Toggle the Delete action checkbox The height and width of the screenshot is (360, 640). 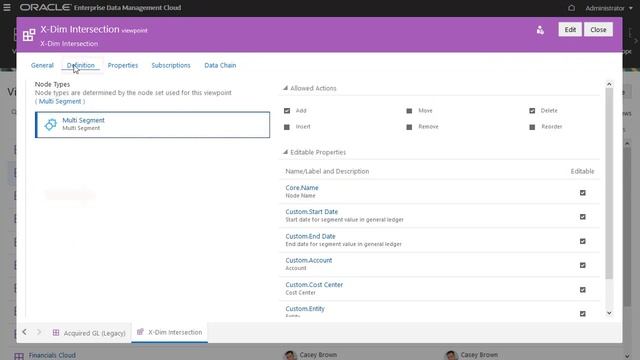pyautogui.click(x=532, y=111)
